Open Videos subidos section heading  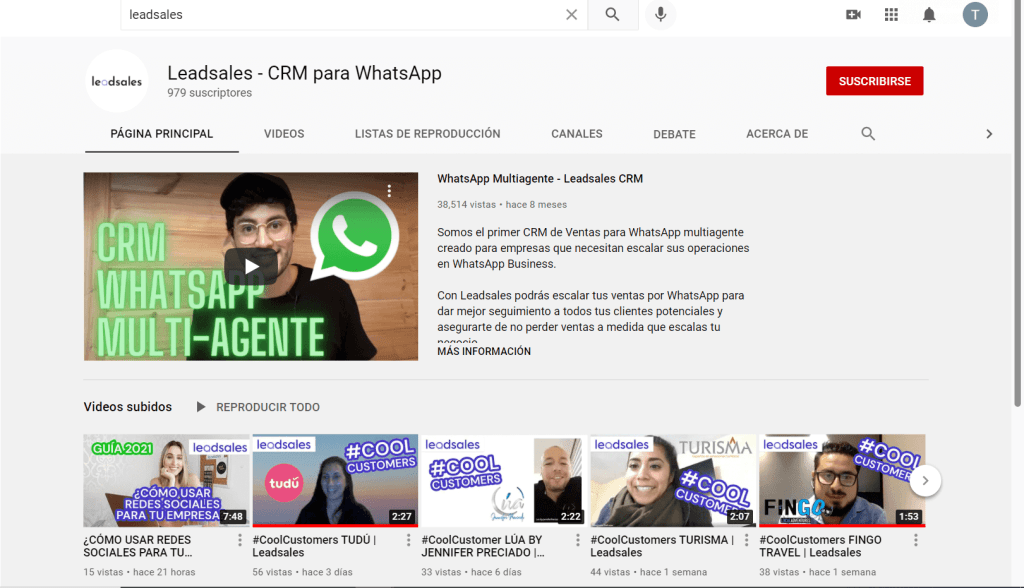click(127, 406)
